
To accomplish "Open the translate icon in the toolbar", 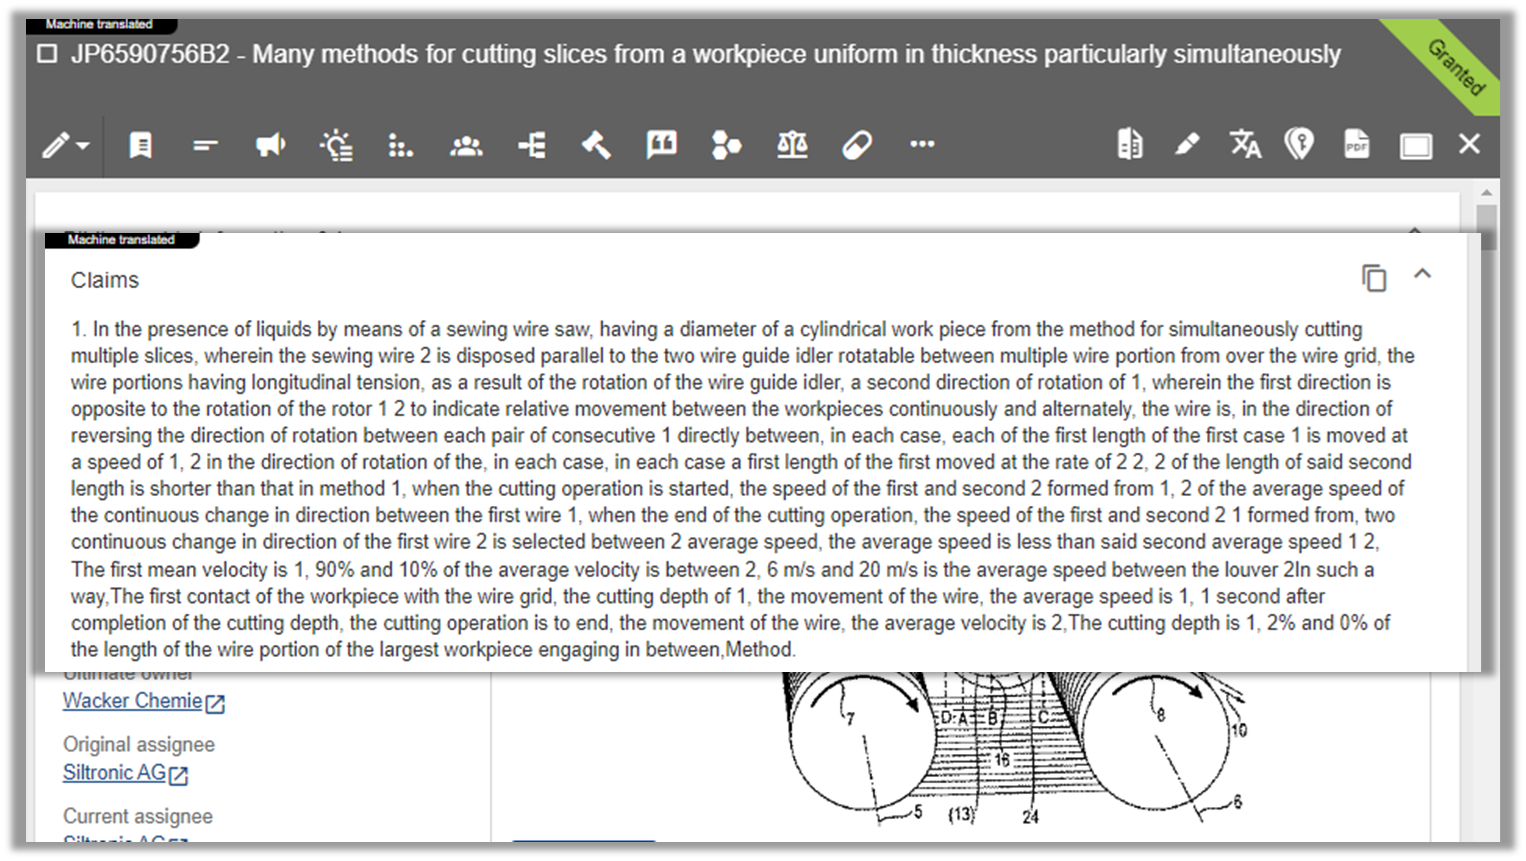I will point(1244,145).
